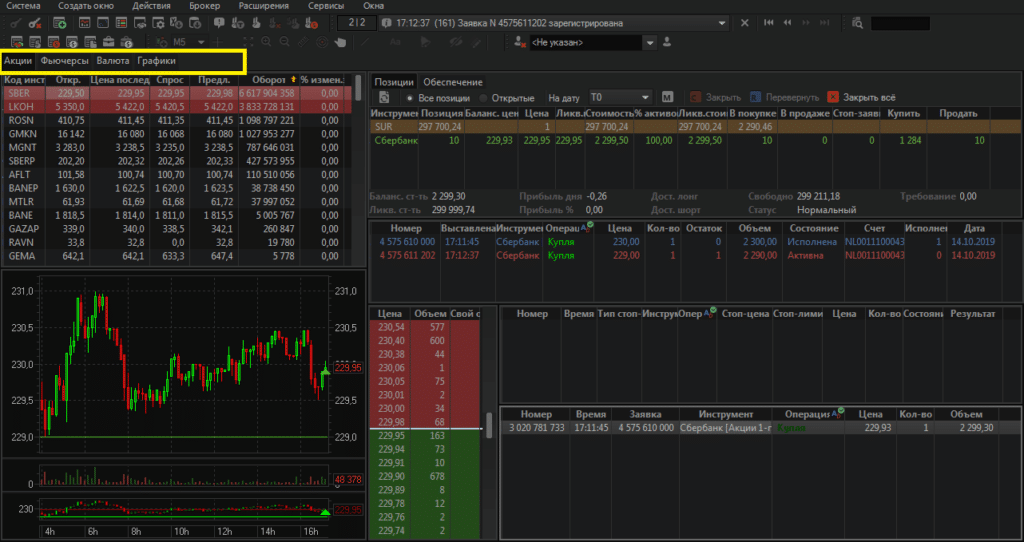Open the 'Брокер' menu
The image size is (1024, 542).
[x=205, y=6]
